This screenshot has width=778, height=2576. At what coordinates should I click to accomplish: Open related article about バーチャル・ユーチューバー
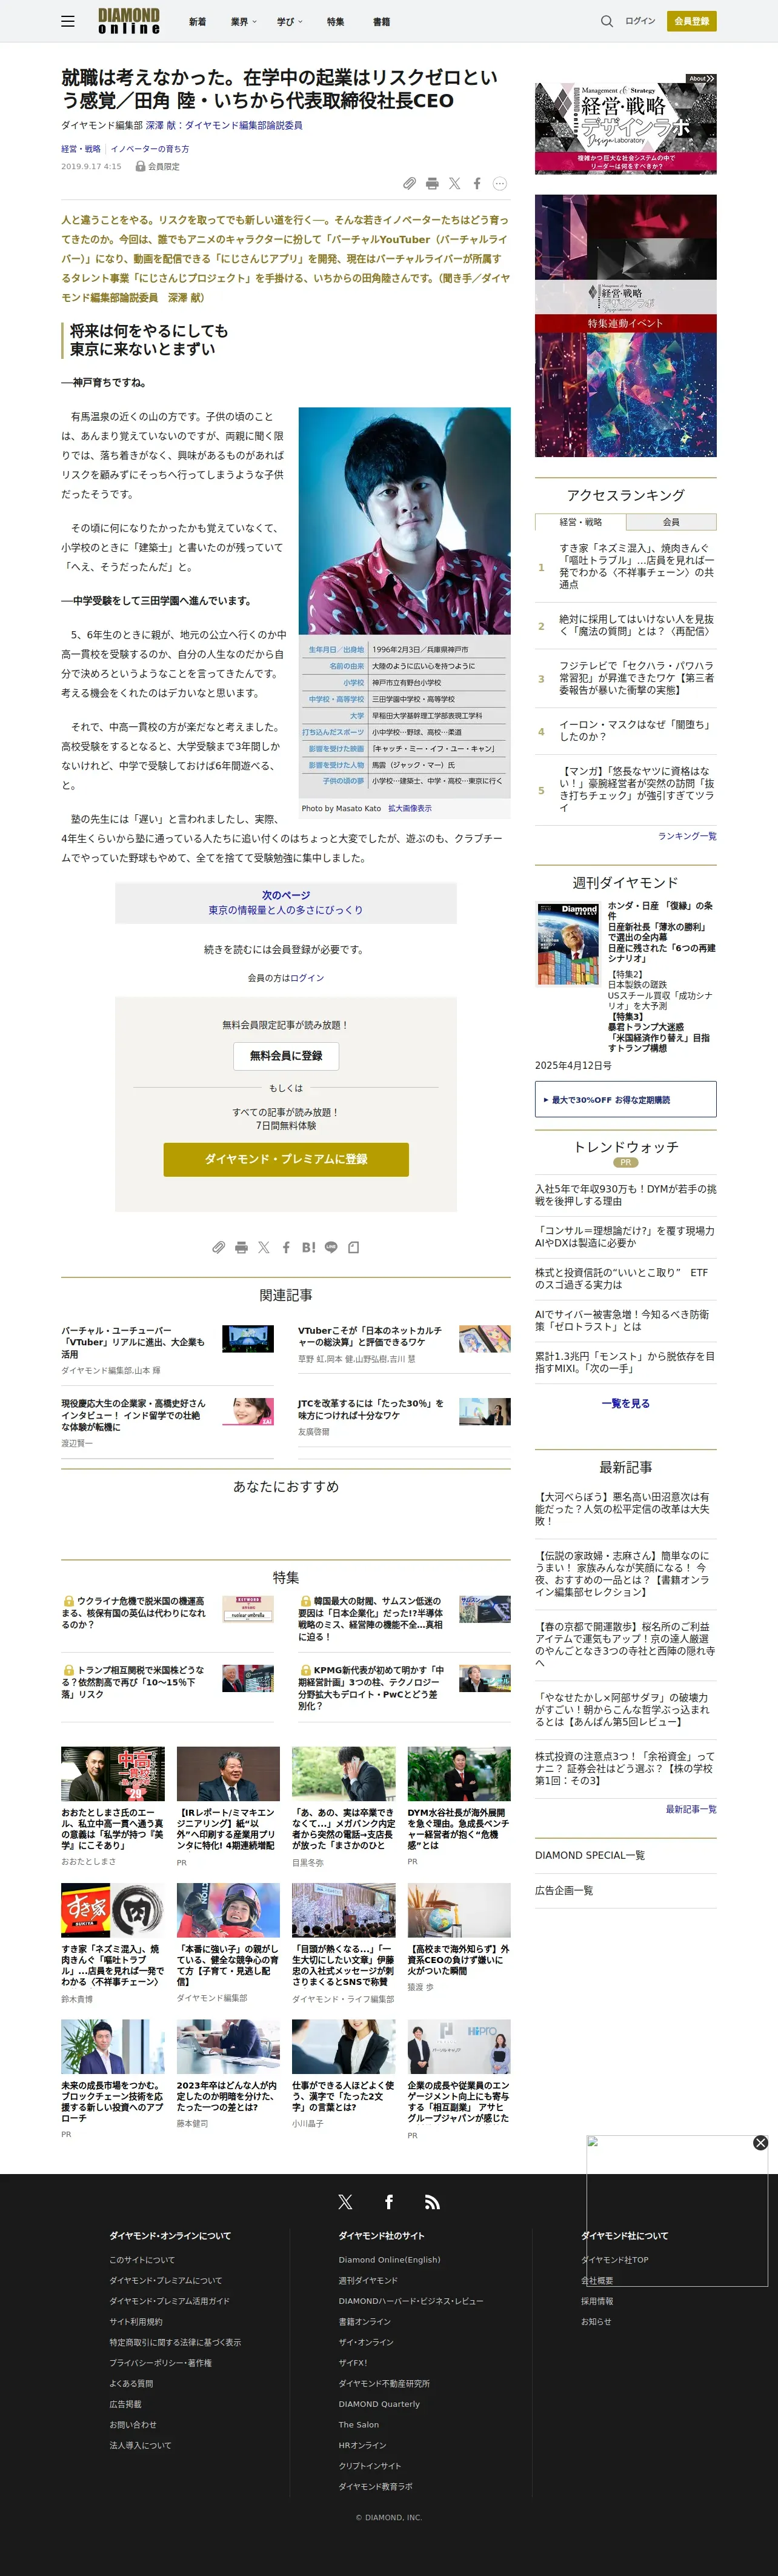point(132,1342)
